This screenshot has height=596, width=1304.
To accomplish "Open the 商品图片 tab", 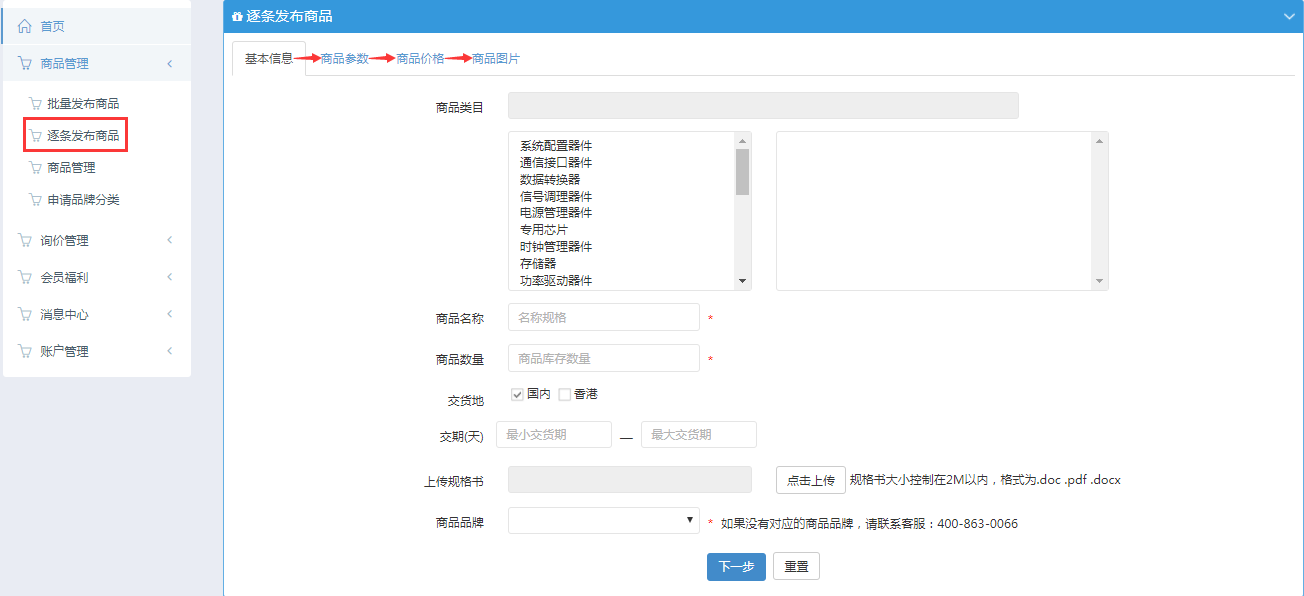I will (x=496, y=59).
